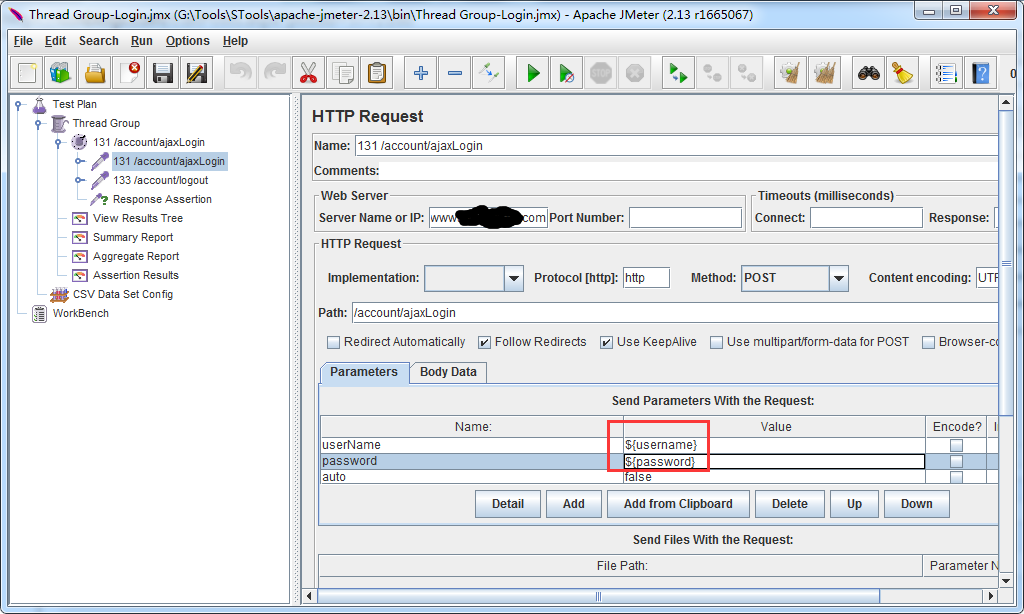Image resolution: width=1024 pixels, height=614 pixels.
Task: Click the Expand All plus icon
Action: coord(421,73)
